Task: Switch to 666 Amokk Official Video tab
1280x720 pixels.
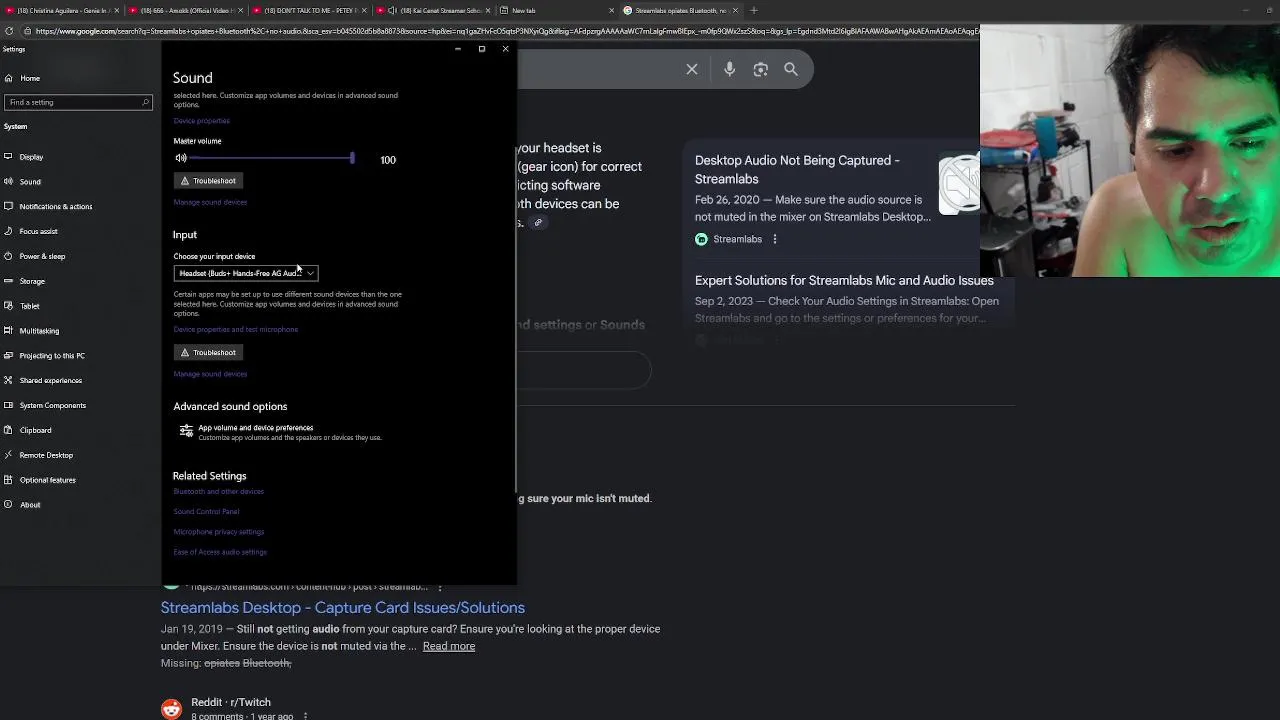Action: click(x=185, y=10)
